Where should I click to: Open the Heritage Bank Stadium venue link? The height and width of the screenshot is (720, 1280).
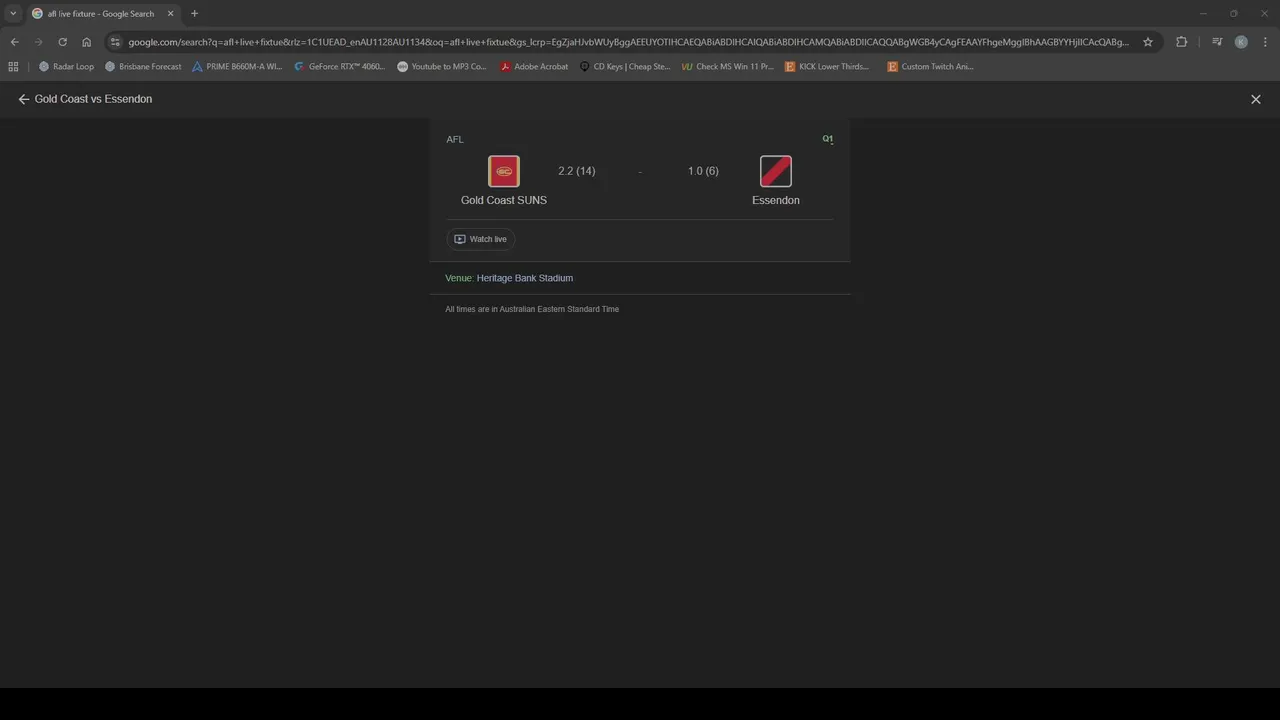525,278
